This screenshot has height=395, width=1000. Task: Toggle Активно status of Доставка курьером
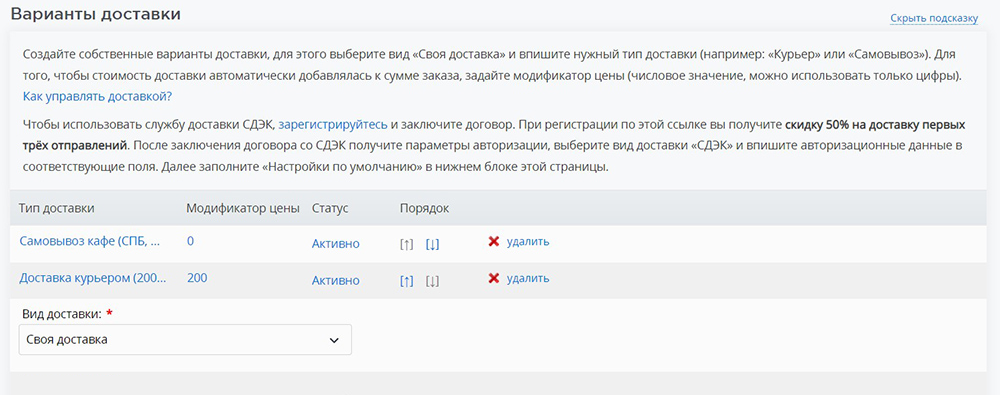tap(335, 281)
